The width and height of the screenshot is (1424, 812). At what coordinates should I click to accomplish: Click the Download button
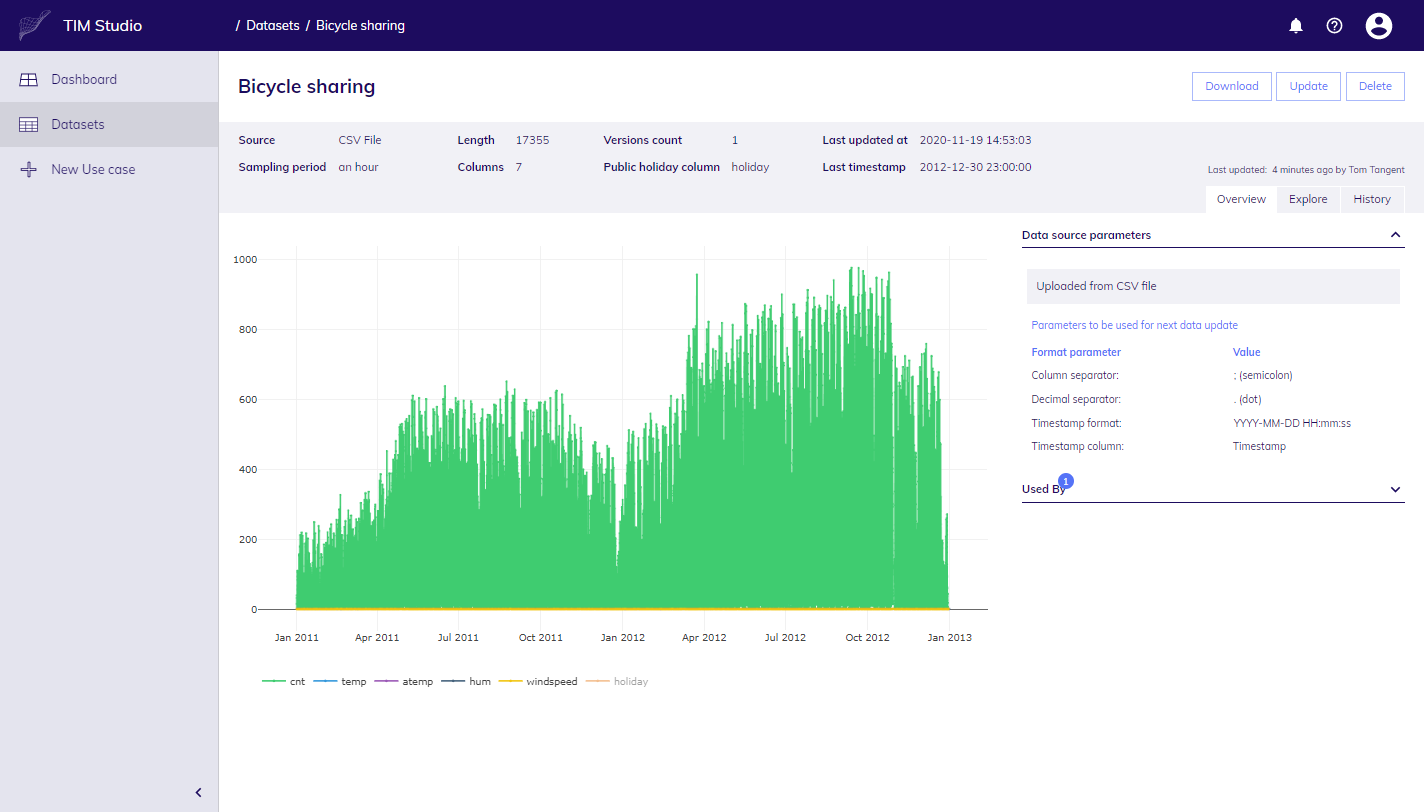pos(1232,86)
